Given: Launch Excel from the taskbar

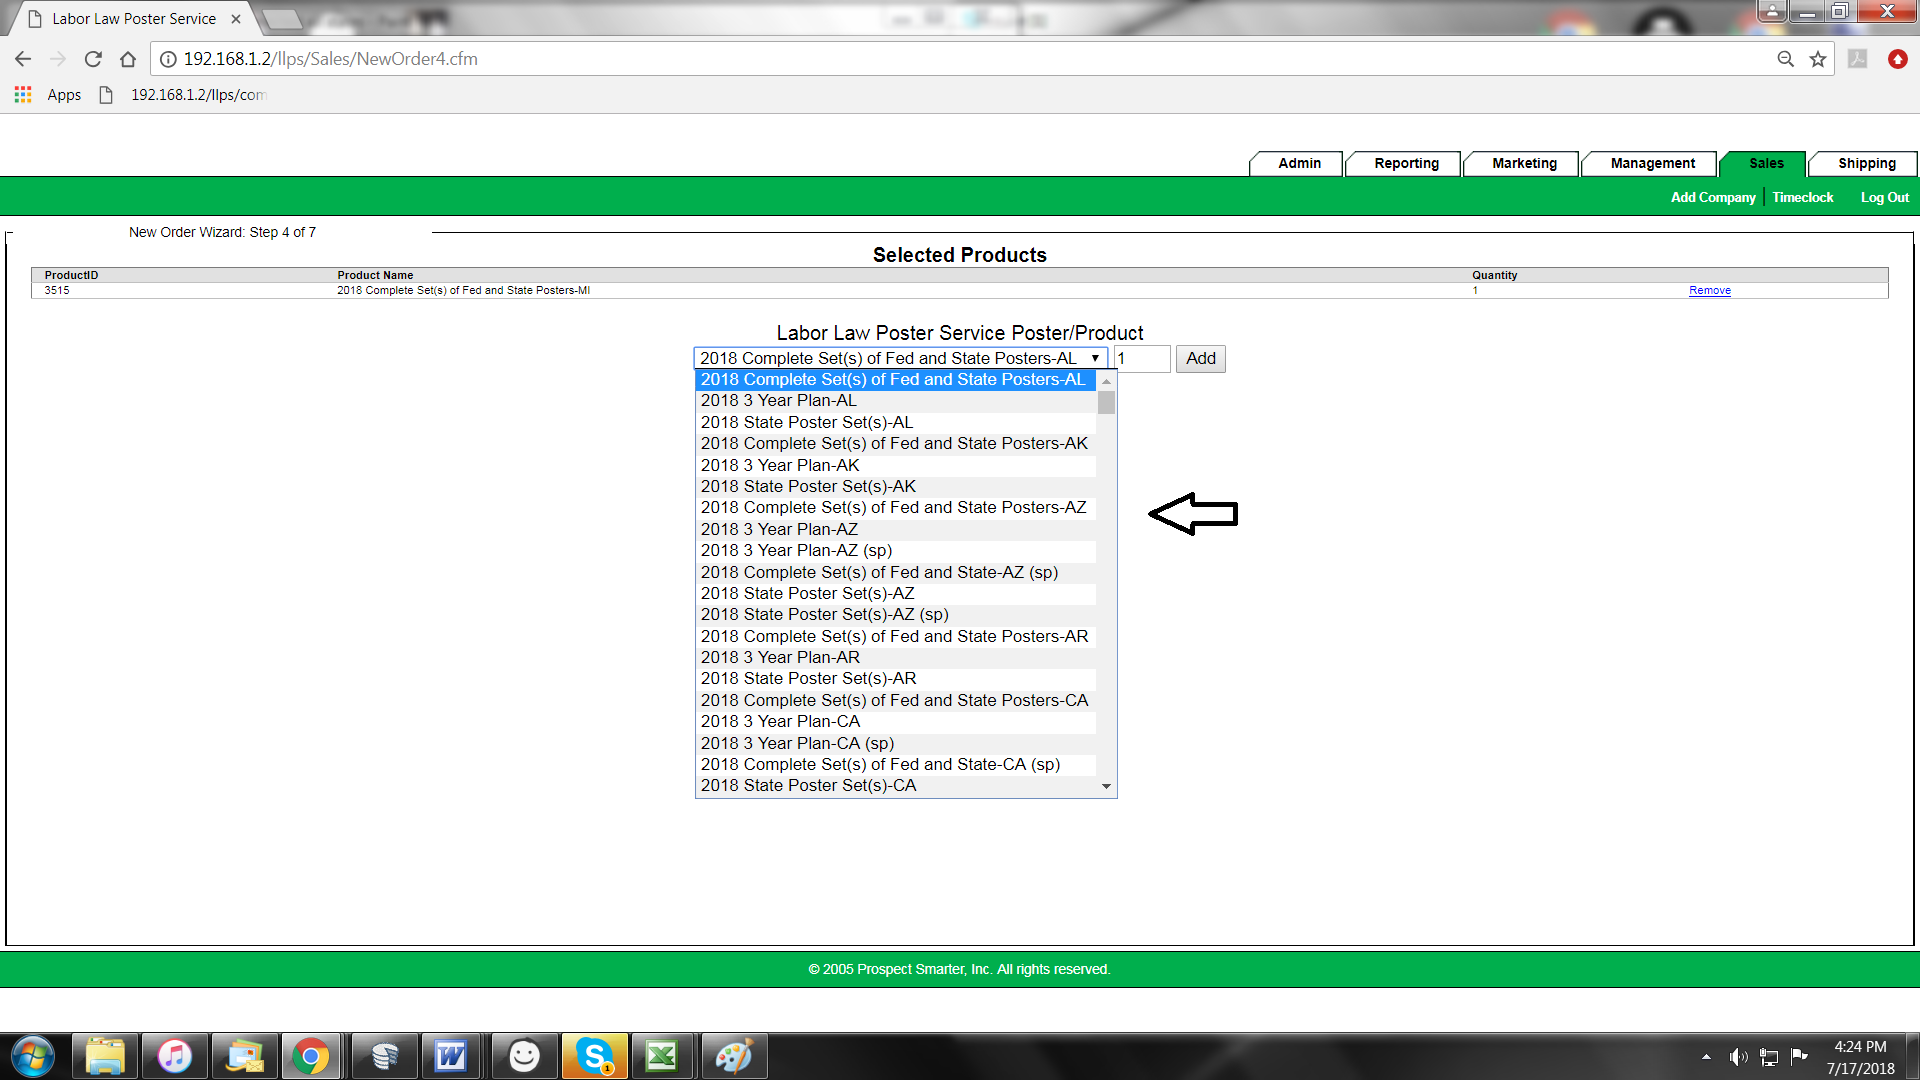Looking at the screenshot, I should pos(661,1056).
